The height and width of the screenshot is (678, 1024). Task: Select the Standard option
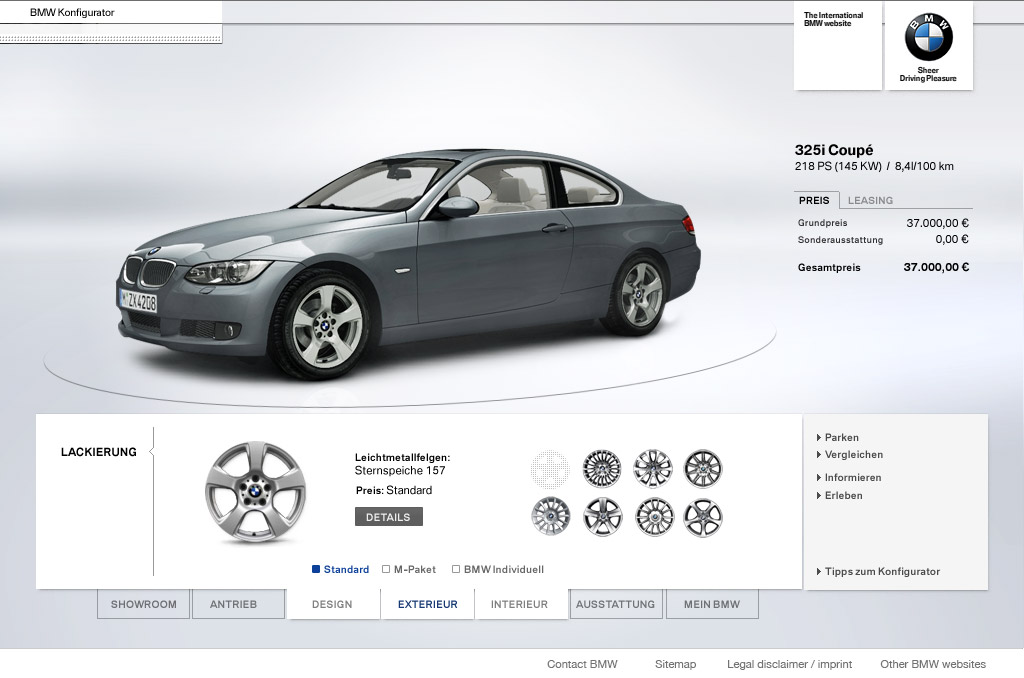click(x=341, y=570)
